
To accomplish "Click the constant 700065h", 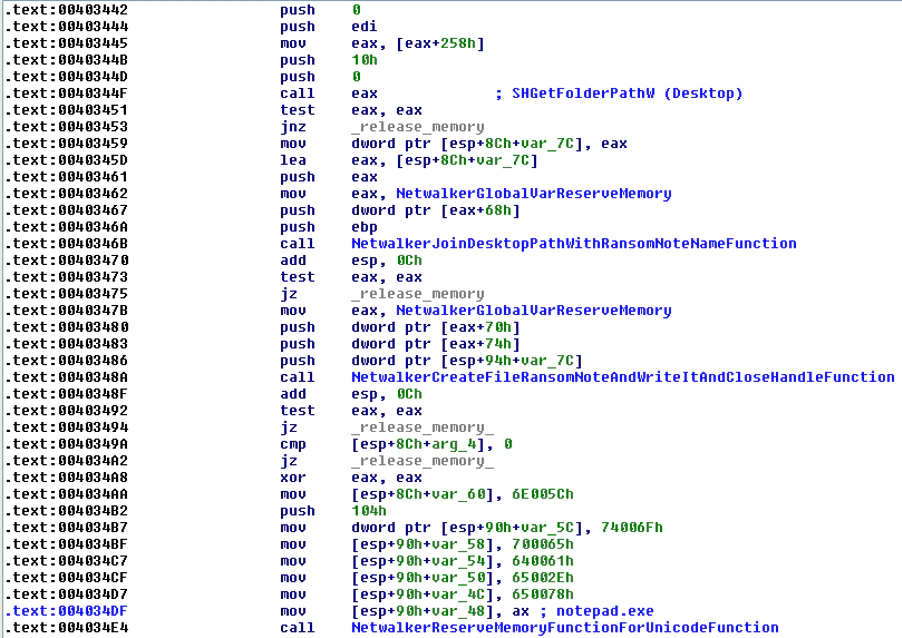I will pos(542,544).
